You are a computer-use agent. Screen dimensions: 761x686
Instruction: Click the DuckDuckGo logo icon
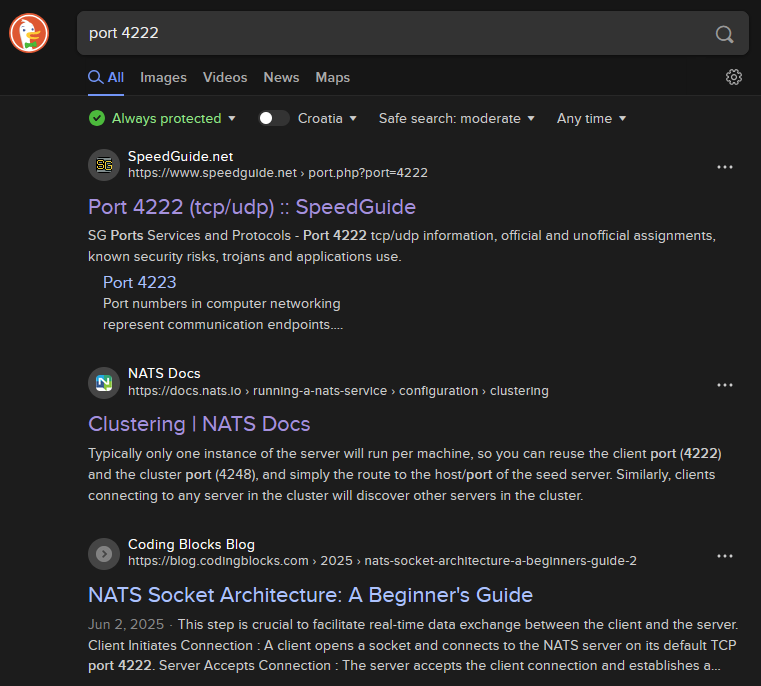[29, 33]
